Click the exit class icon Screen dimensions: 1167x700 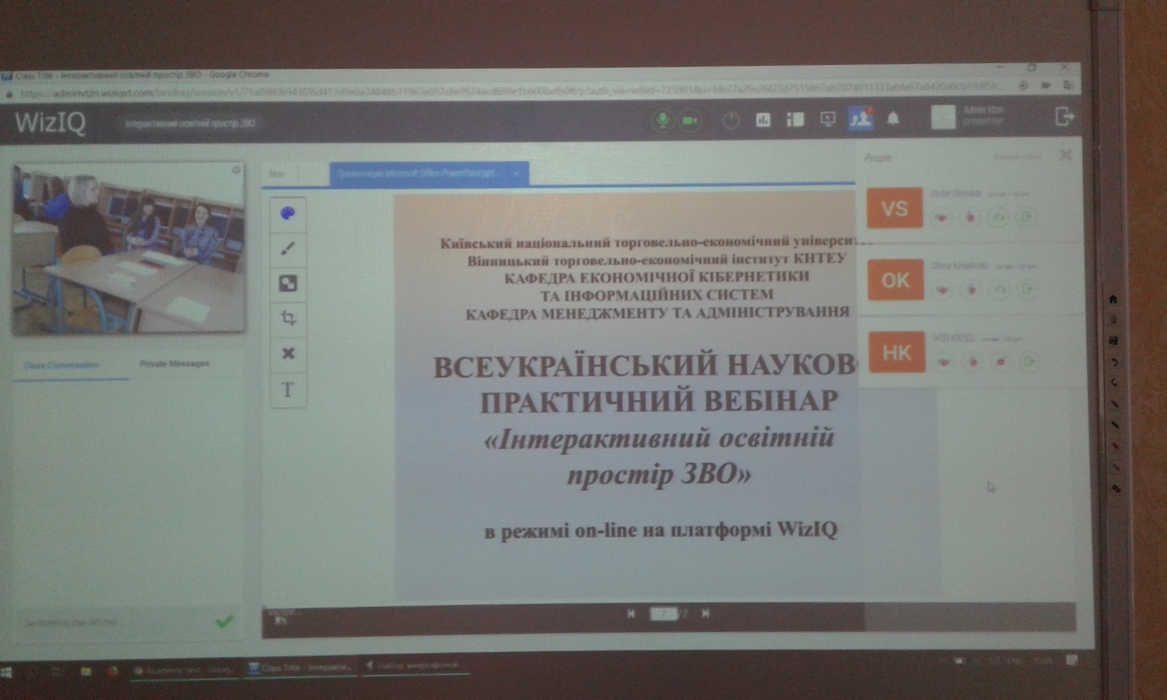[x=1064, y=117]
